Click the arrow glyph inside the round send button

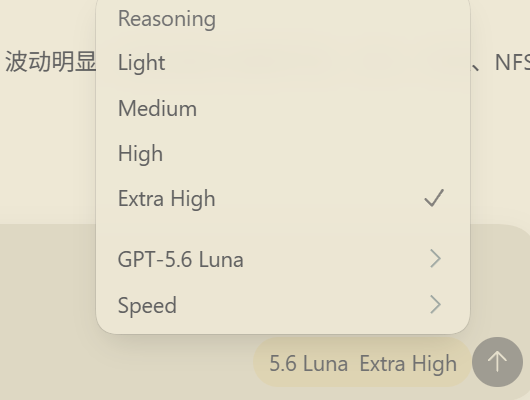(497, 362)
